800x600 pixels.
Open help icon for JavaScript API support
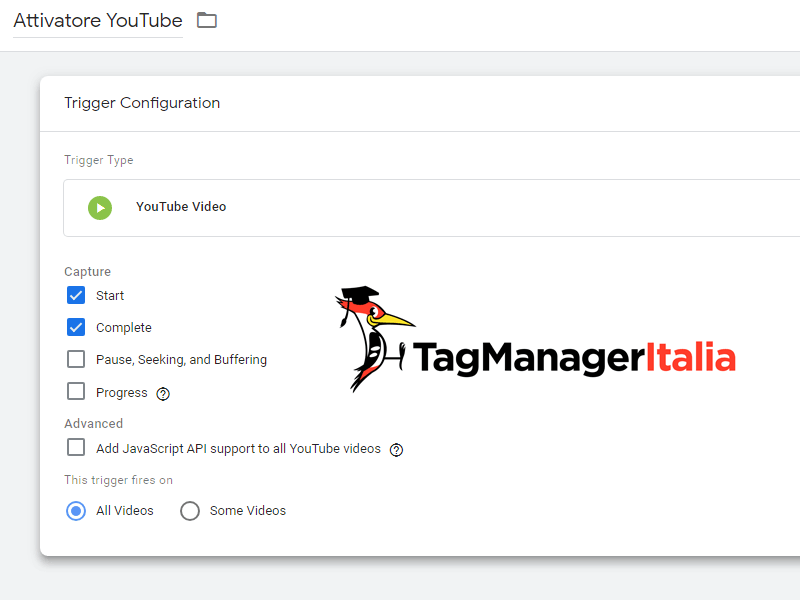[x=396, y=449]
